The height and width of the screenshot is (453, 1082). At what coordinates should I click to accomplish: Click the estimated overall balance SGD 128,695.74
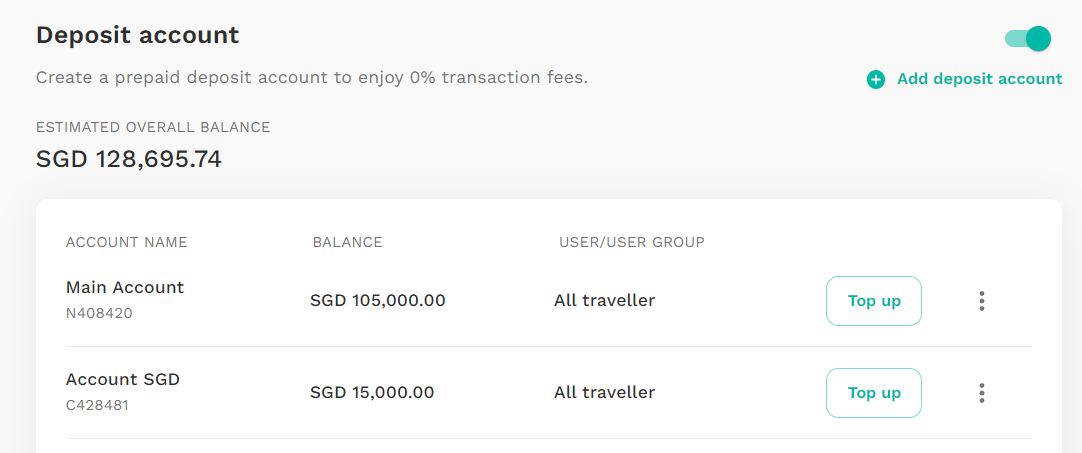128,160
